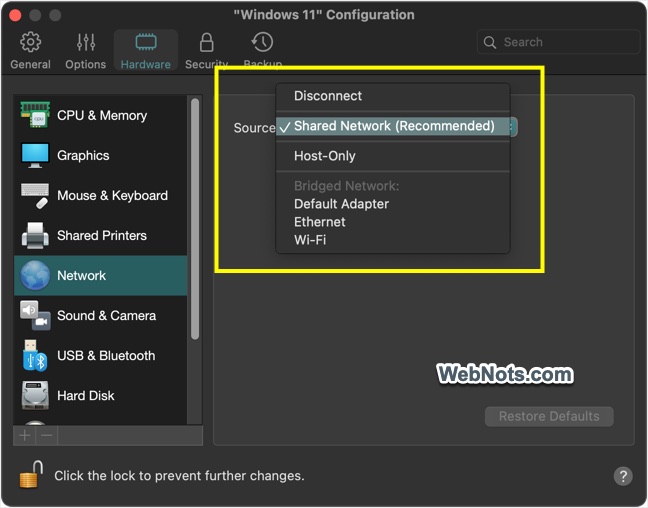Open help with question mark button
Screen dimensions: 648x508
click(x=623, y=476)
